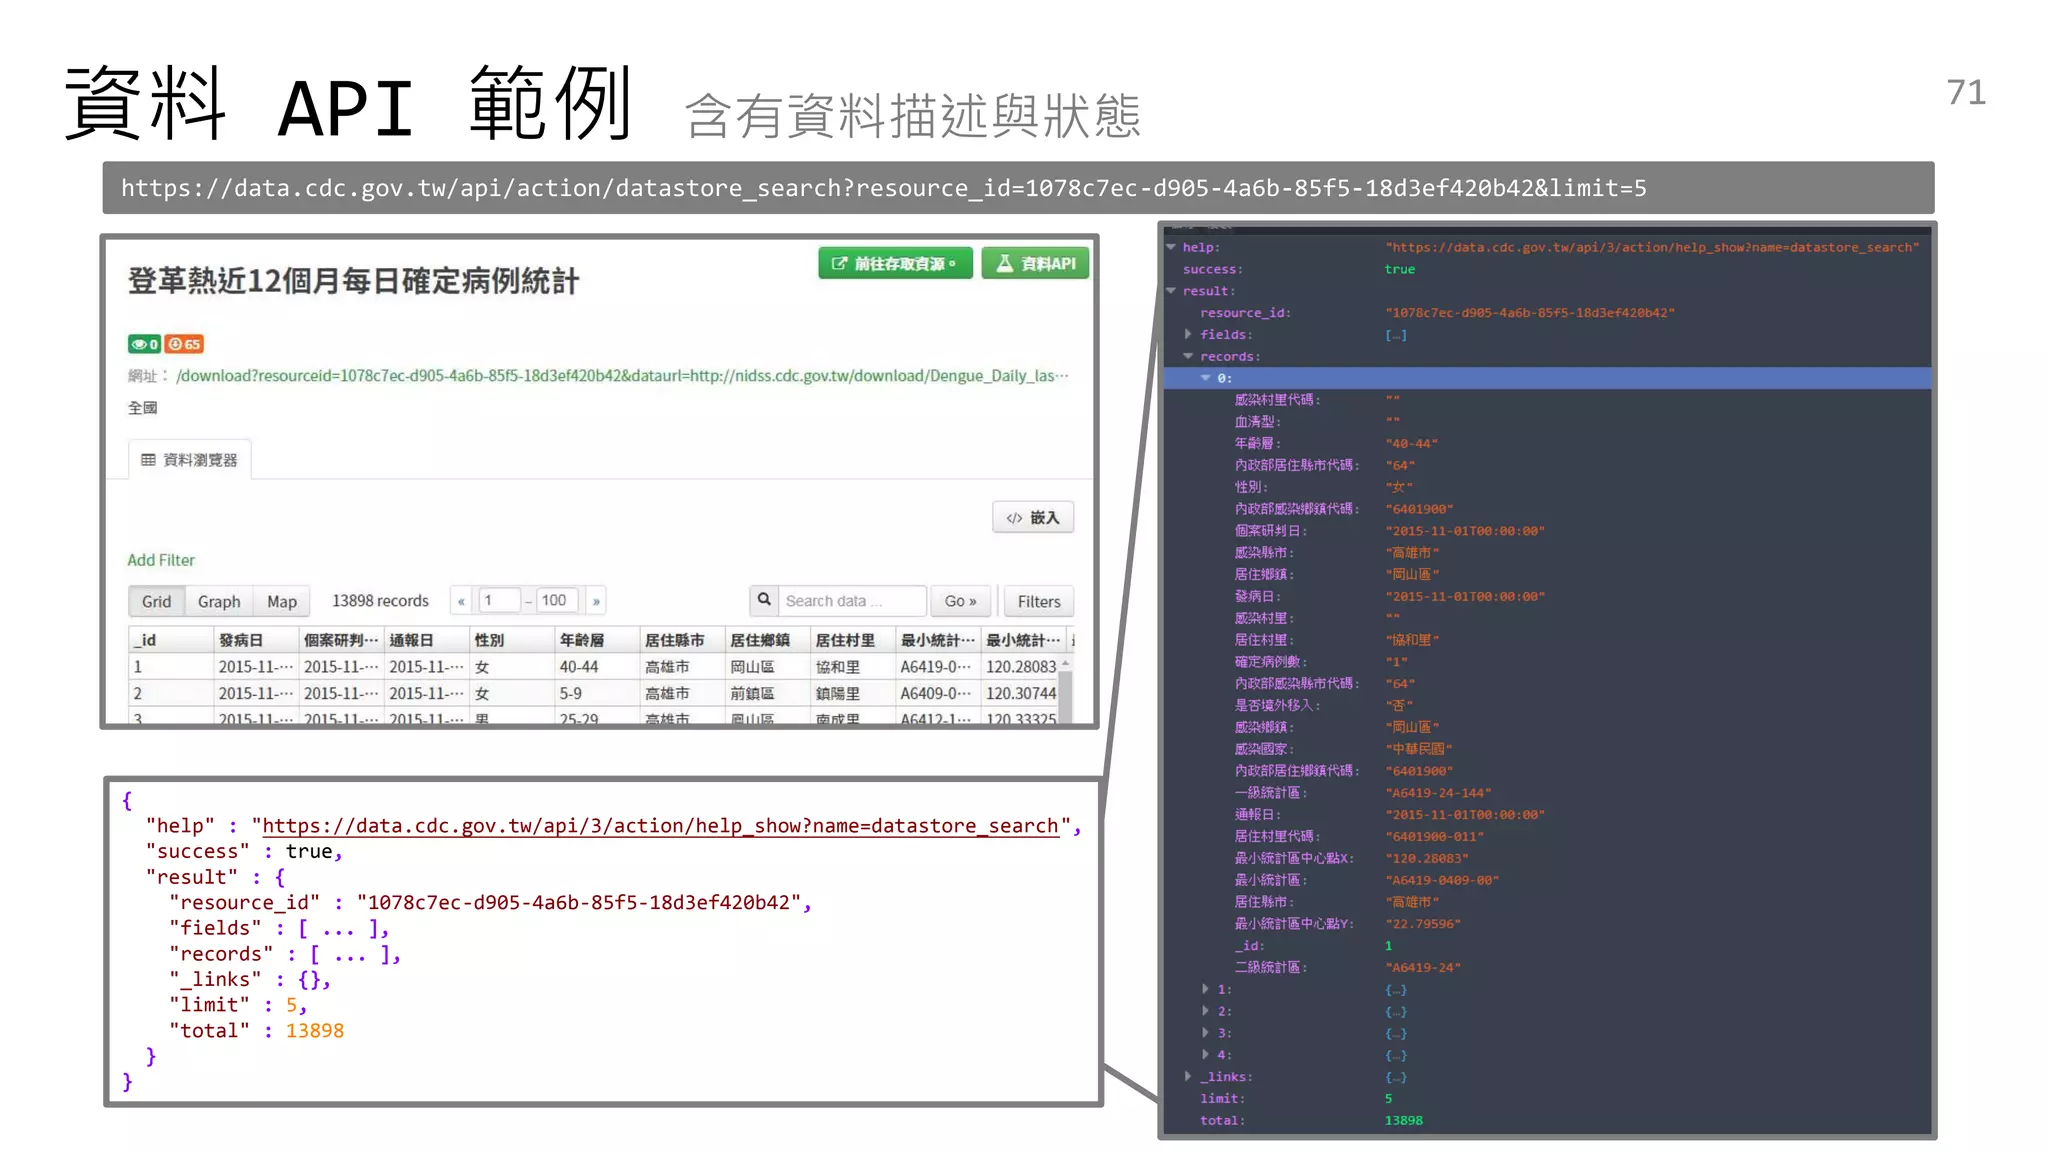Click the resource_id value in JSON viewer
Viewport: 2048px width, 1152px height.
point(1530,313)
